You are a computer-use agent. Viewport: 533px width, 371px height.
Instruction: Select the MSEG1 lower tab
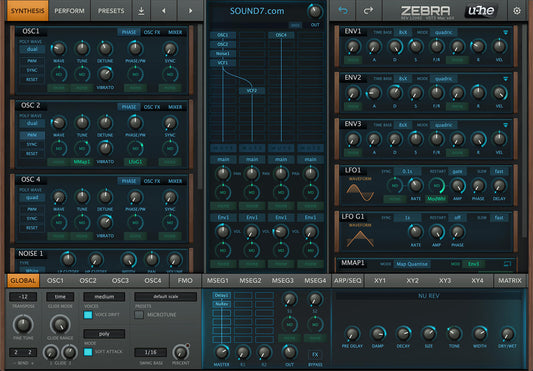click(218, 281)
